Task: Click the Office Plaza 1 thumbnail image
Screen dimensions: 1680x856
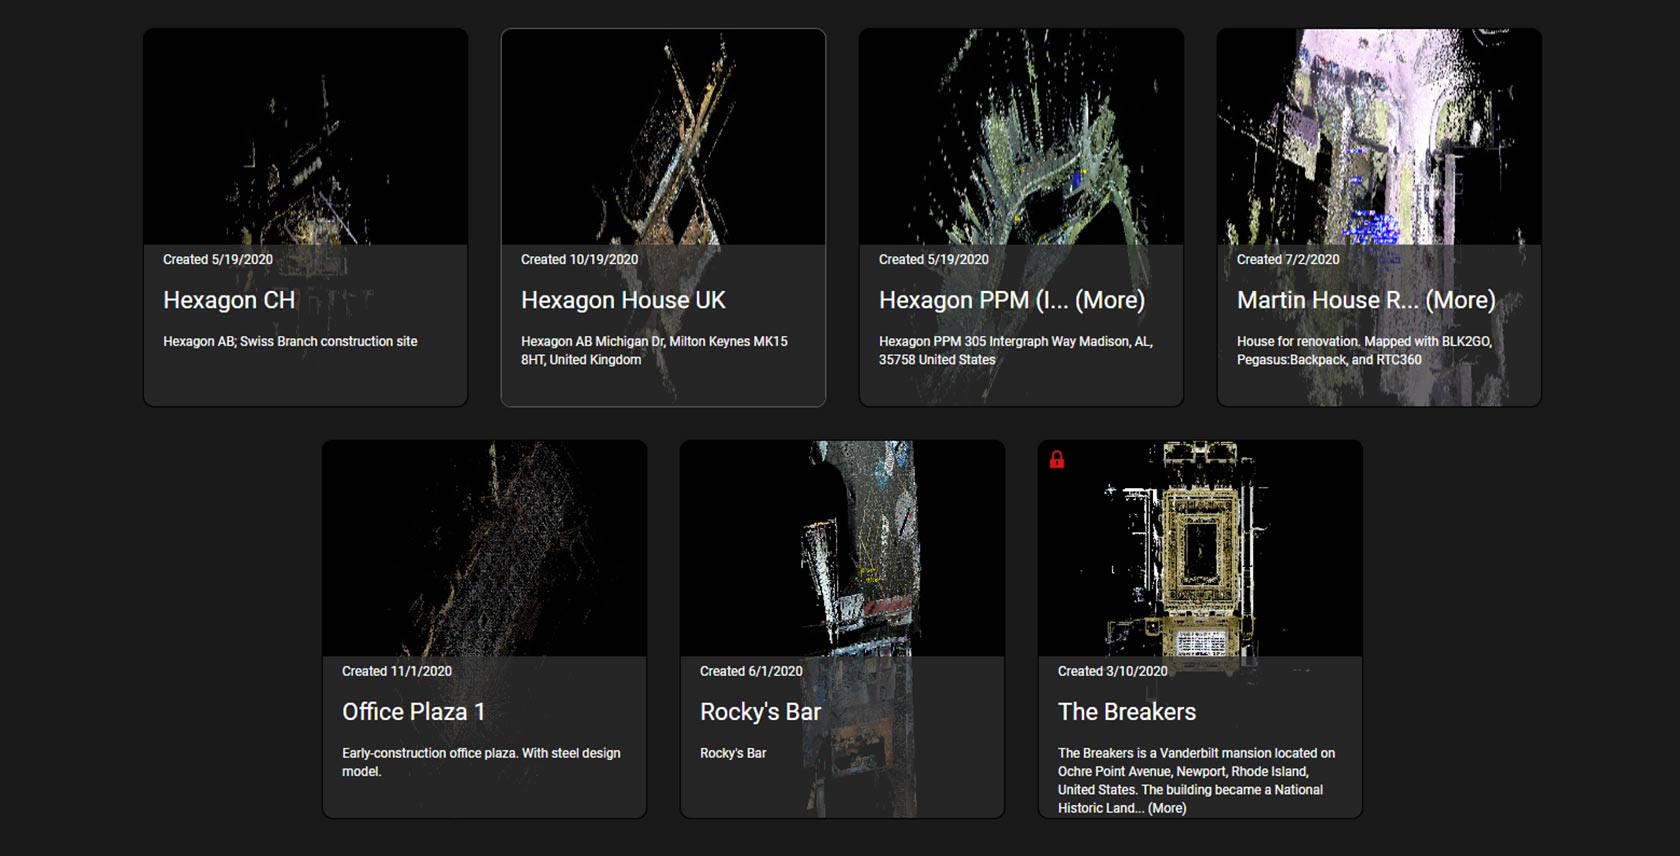Action: click(x=484, y=549)
